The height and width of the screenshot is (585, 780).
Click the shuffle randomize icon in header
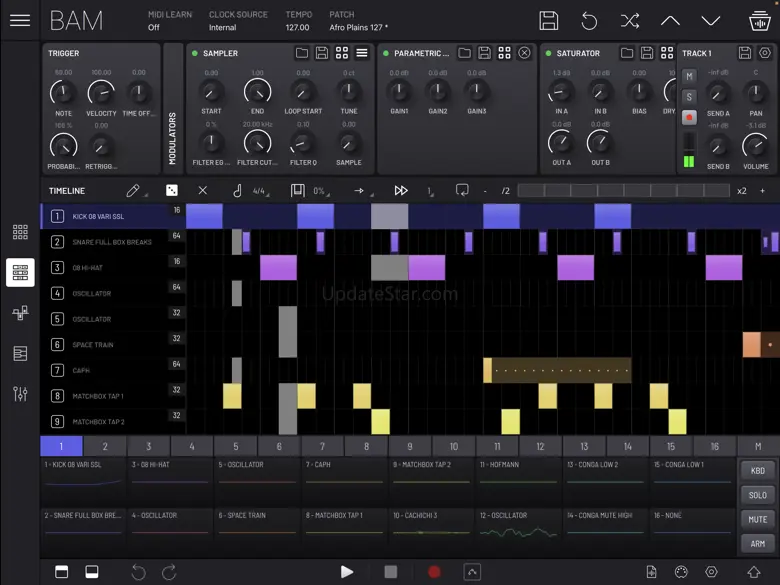630,21
